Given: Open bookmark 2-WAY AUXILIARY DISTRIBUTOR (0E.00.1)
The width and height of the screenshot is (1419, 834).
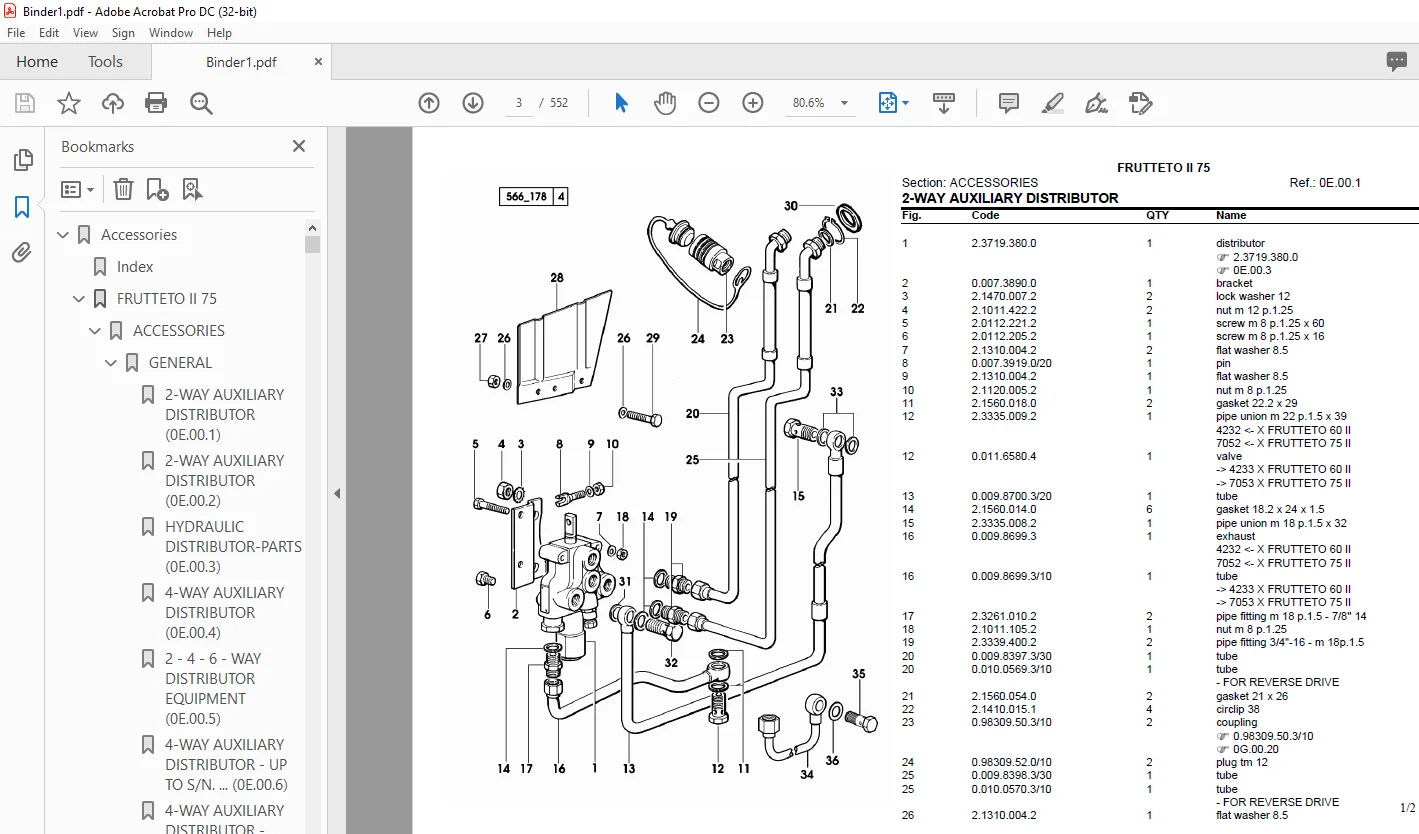Looking at the screenshot, I should point(225,415).
